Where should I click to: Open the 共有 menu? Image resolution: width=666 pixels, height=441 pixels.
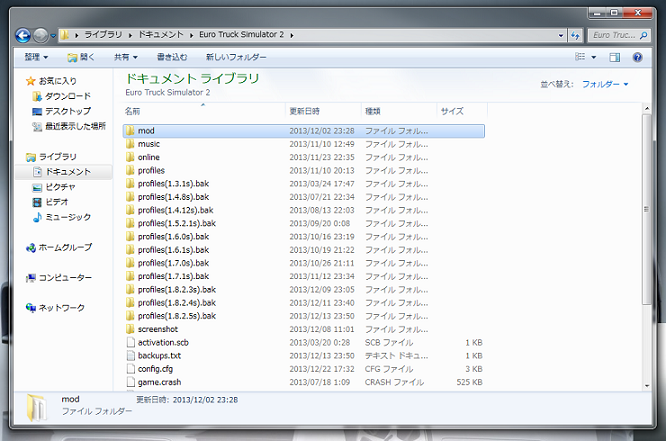[x=126, y=57]
